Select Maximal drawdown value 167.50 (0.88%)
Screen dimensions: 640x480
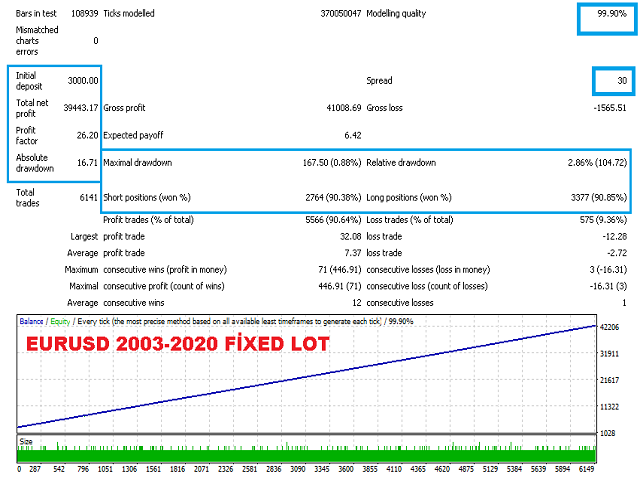click(x=332, y=163)
